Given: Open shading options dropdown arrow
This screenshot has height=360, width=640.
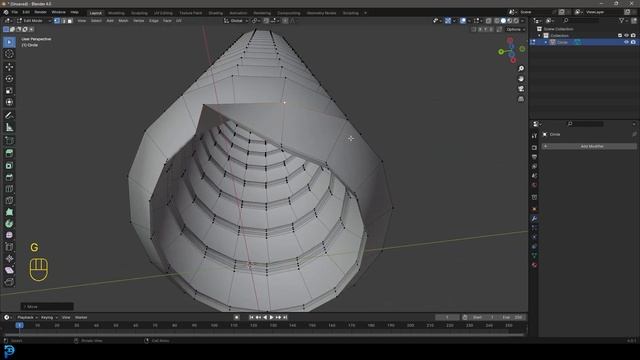Looking at the screenshot, I should click(522, 20).
